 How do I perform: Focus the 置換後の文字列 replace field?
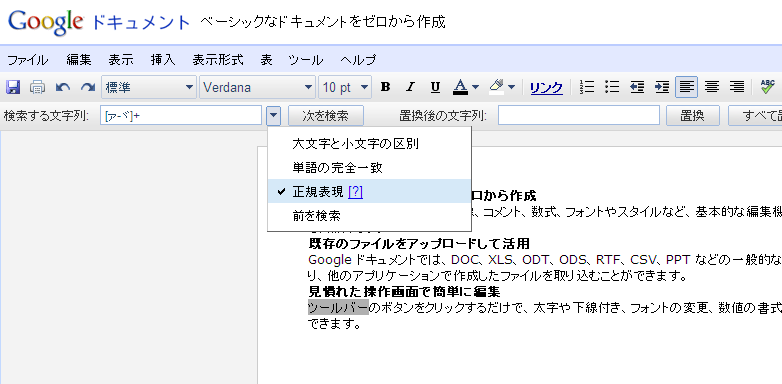tap(579, 116)
